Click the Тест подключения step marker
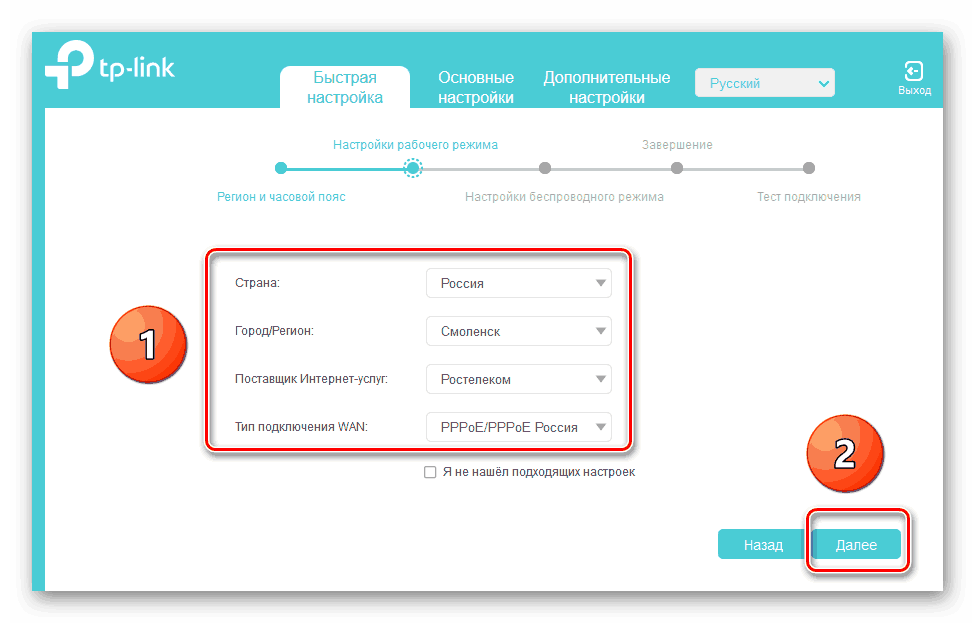The image size is (975, 623). coord(808,168)
